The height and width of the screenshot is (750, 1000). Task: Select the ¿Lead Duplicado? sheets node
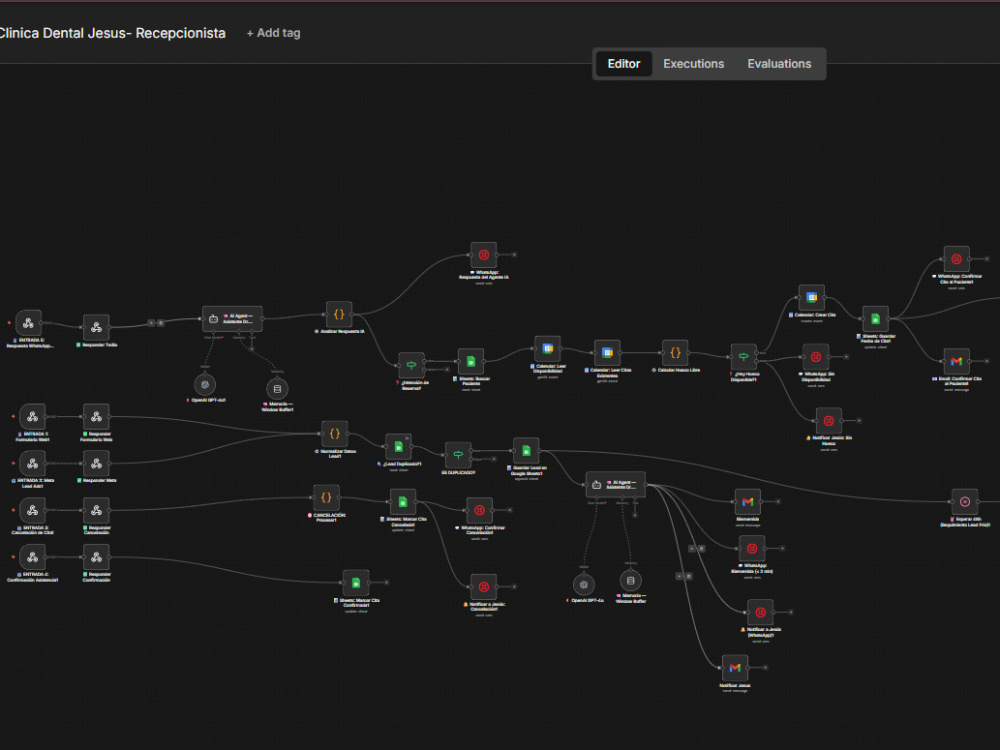pyautogui.click(x=399, y=446)
